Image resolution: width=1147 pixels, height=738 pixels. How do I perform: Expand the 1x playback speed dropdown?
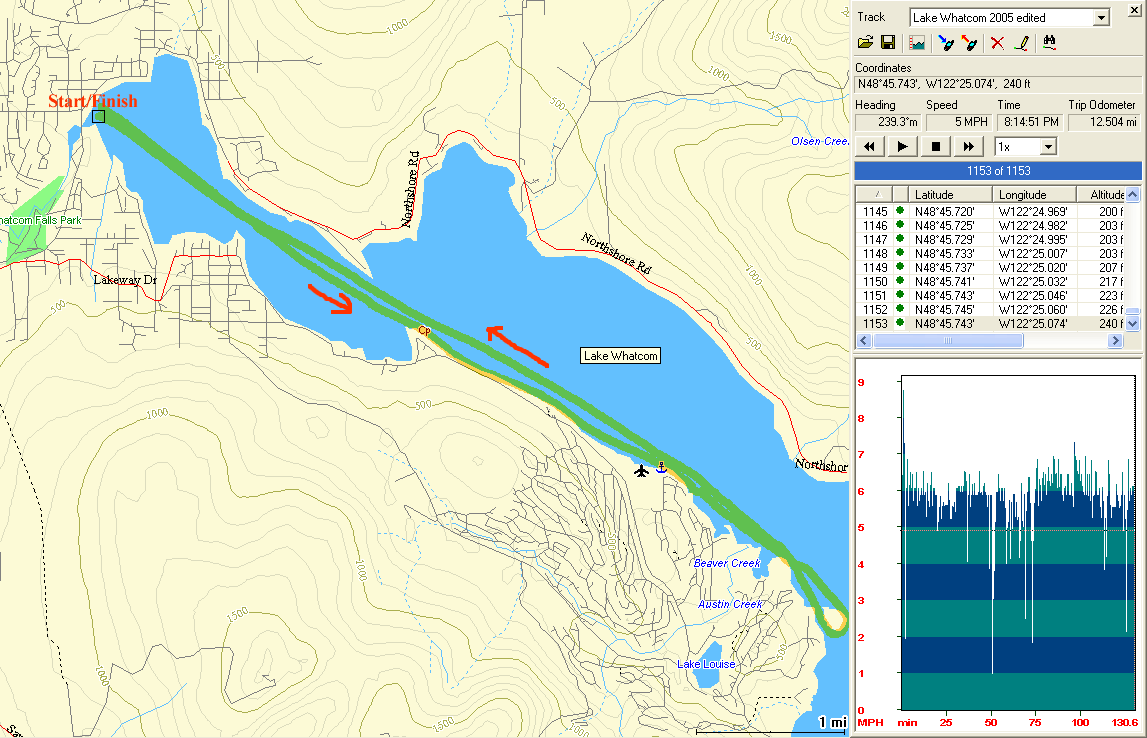coord(1047,147)
